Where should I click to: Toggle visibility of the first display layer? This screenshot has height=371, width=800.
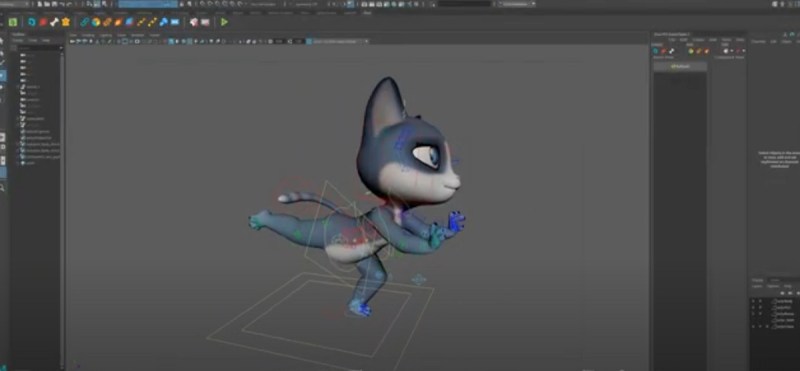753,301
